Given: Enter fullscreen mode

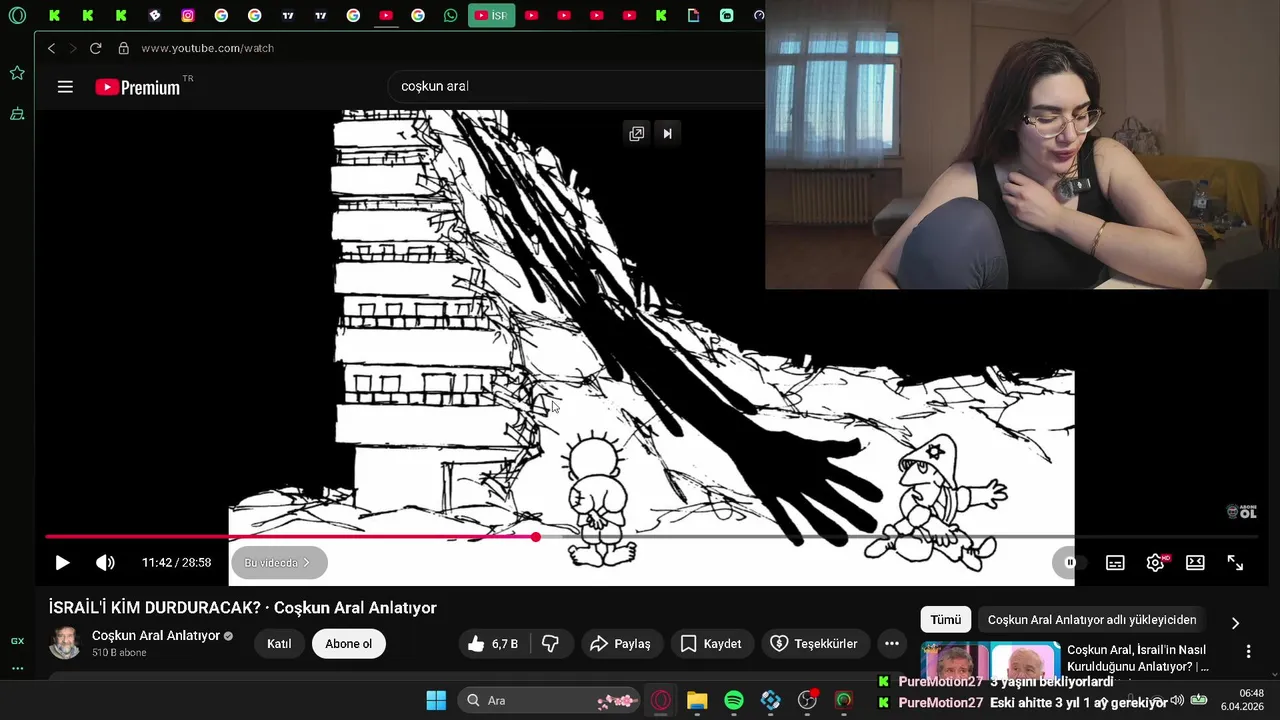Looking at the screenshot, I should coord(1235,563).
